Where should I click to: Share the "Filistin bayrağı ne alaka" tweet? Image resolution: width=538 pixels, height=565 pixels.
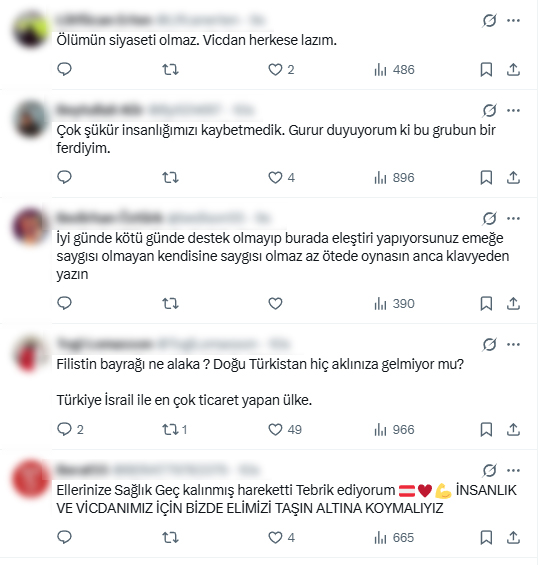point(513,430)
